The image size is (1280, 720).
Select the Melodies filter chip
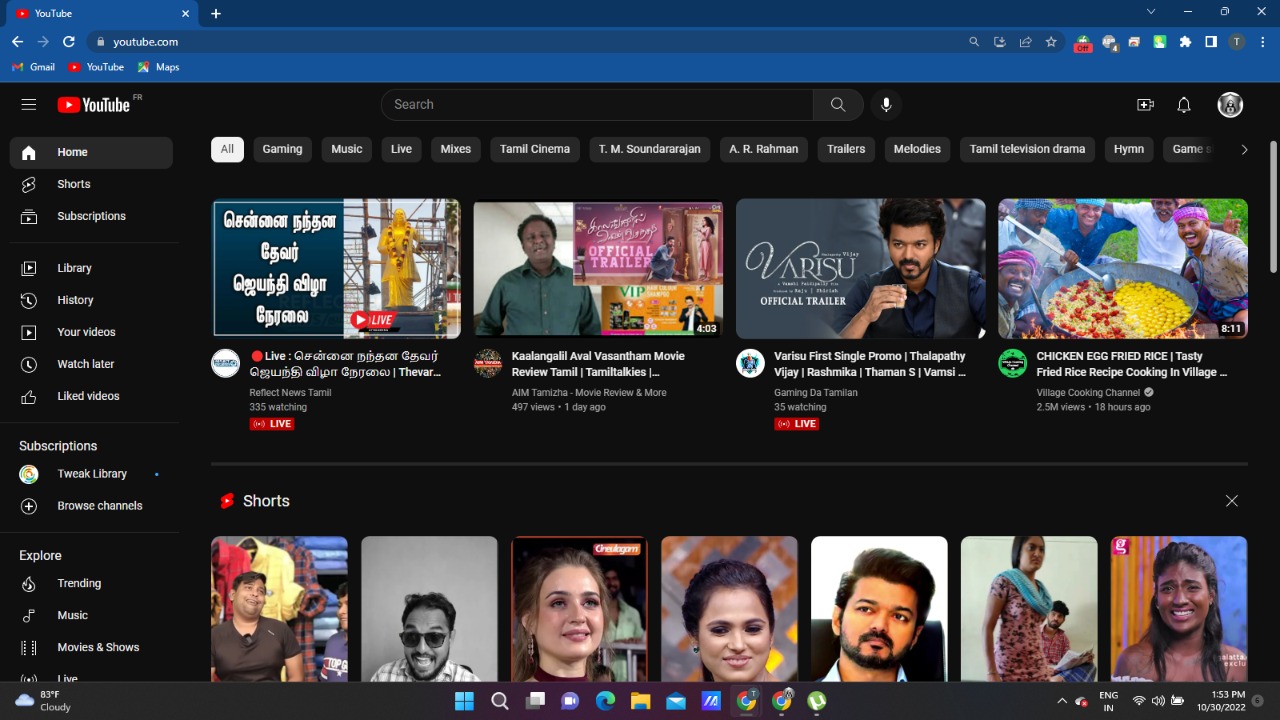917,149
